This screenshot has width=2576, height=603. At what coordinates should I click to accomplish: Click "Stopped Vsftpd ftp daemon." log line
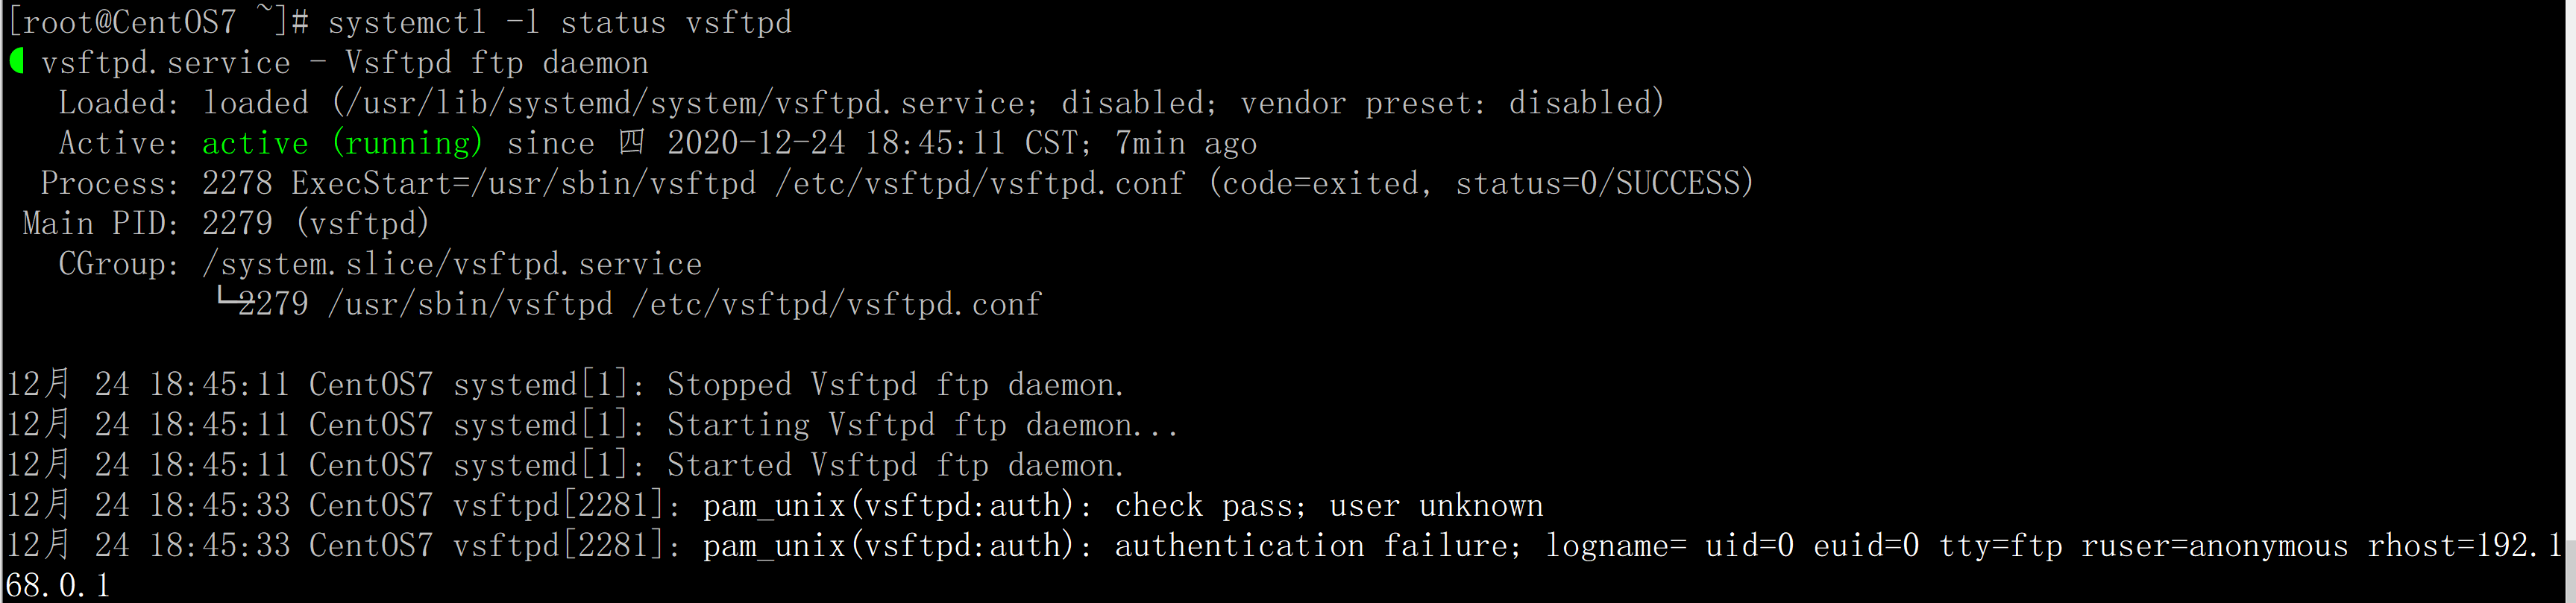point(895,385)
